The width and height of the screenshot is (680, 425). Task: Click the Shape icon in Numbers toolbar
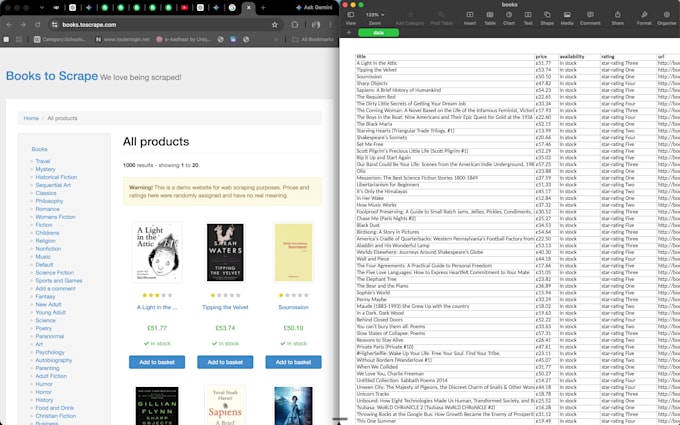pyautogui.click(x=547, y=18)
